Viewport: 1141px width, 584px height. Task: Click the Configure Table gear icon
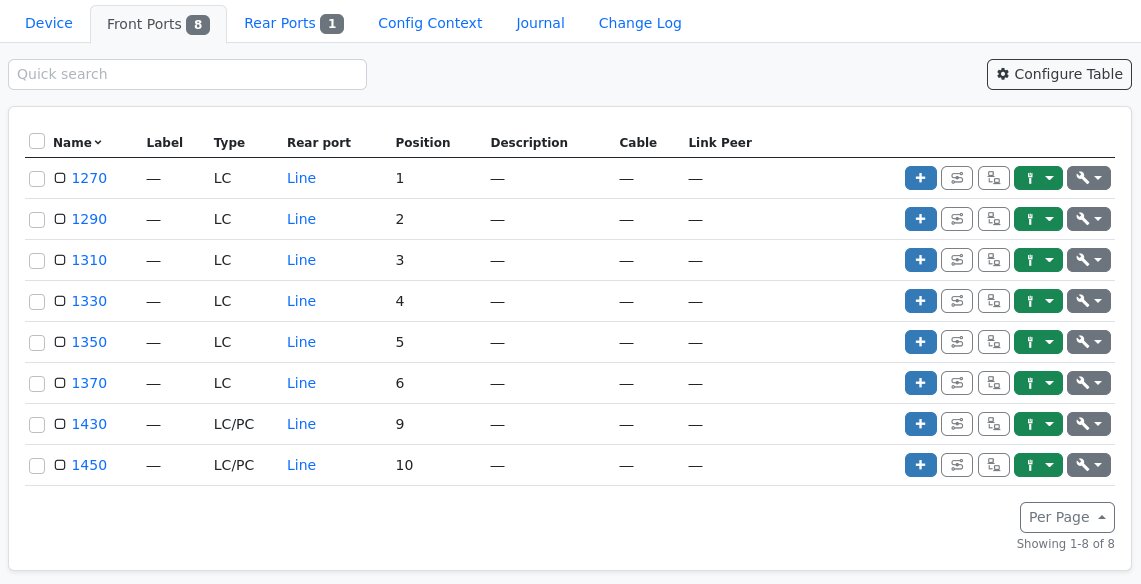(1059, 74)
